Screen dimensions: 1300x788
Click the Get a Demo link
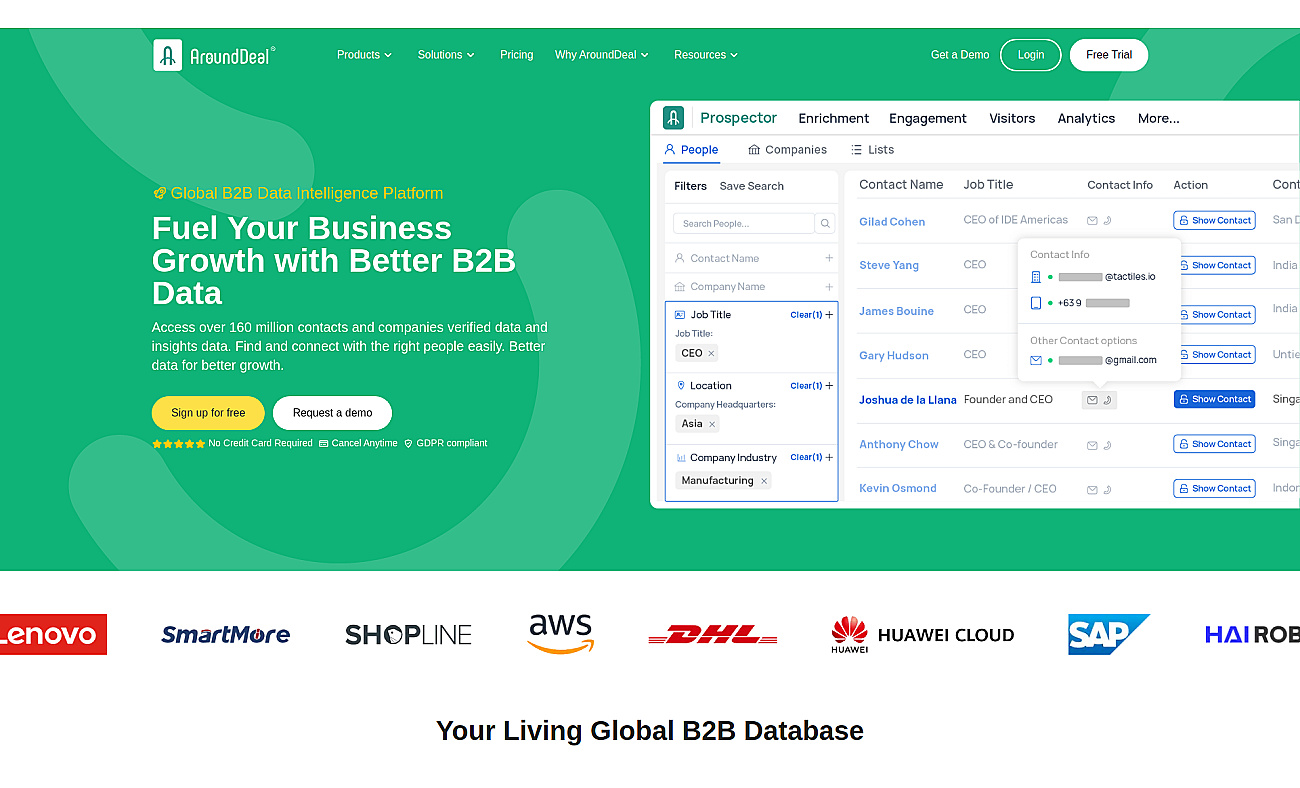[x=960, y=55]
